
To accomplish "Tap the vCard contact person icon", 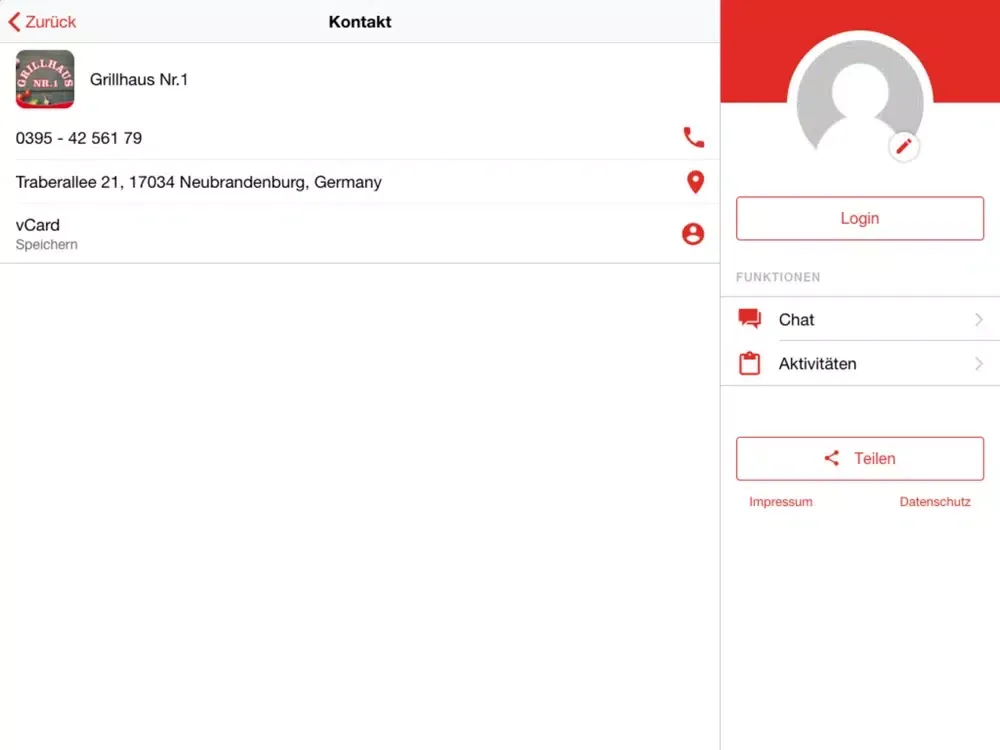I will [x=693, y=234].
